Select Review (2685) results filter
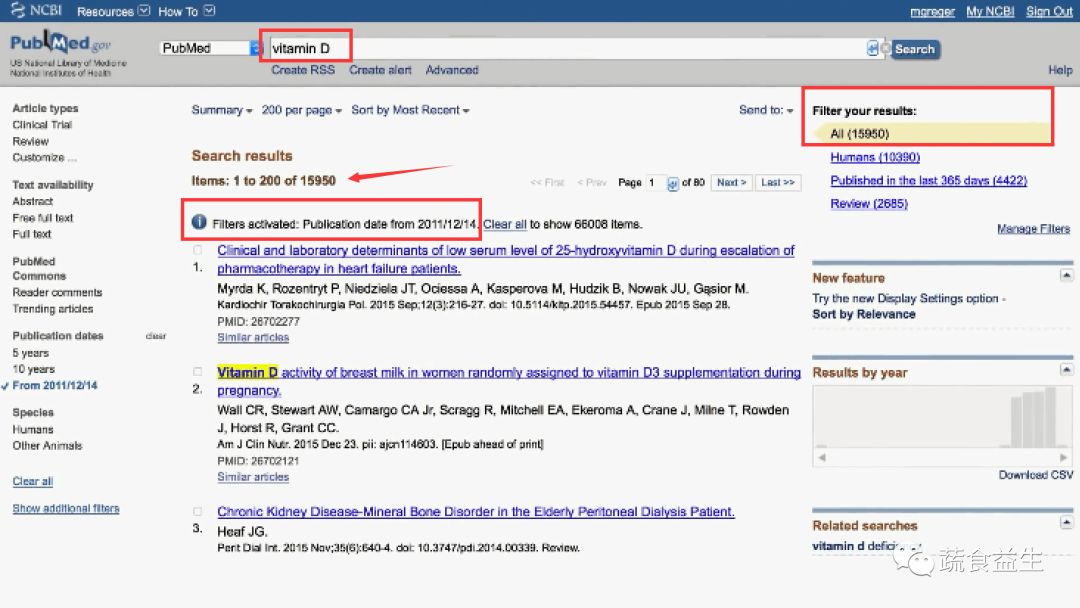Screen dimensions: 1080x608 (869, 204)
